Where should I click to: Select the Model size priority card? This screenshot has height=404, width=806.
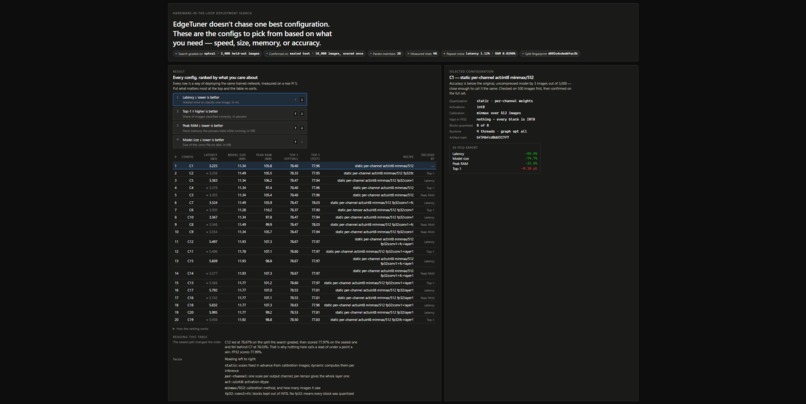(240, 142)
